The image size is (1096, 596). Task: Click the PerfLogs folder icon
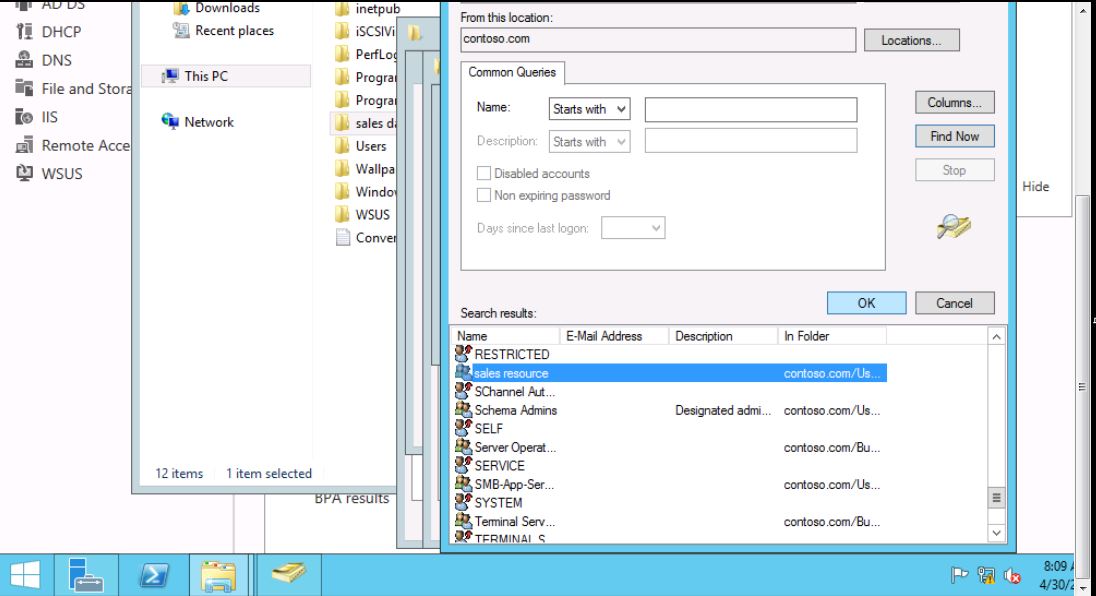pyautogui.click(x=342, y=54)
